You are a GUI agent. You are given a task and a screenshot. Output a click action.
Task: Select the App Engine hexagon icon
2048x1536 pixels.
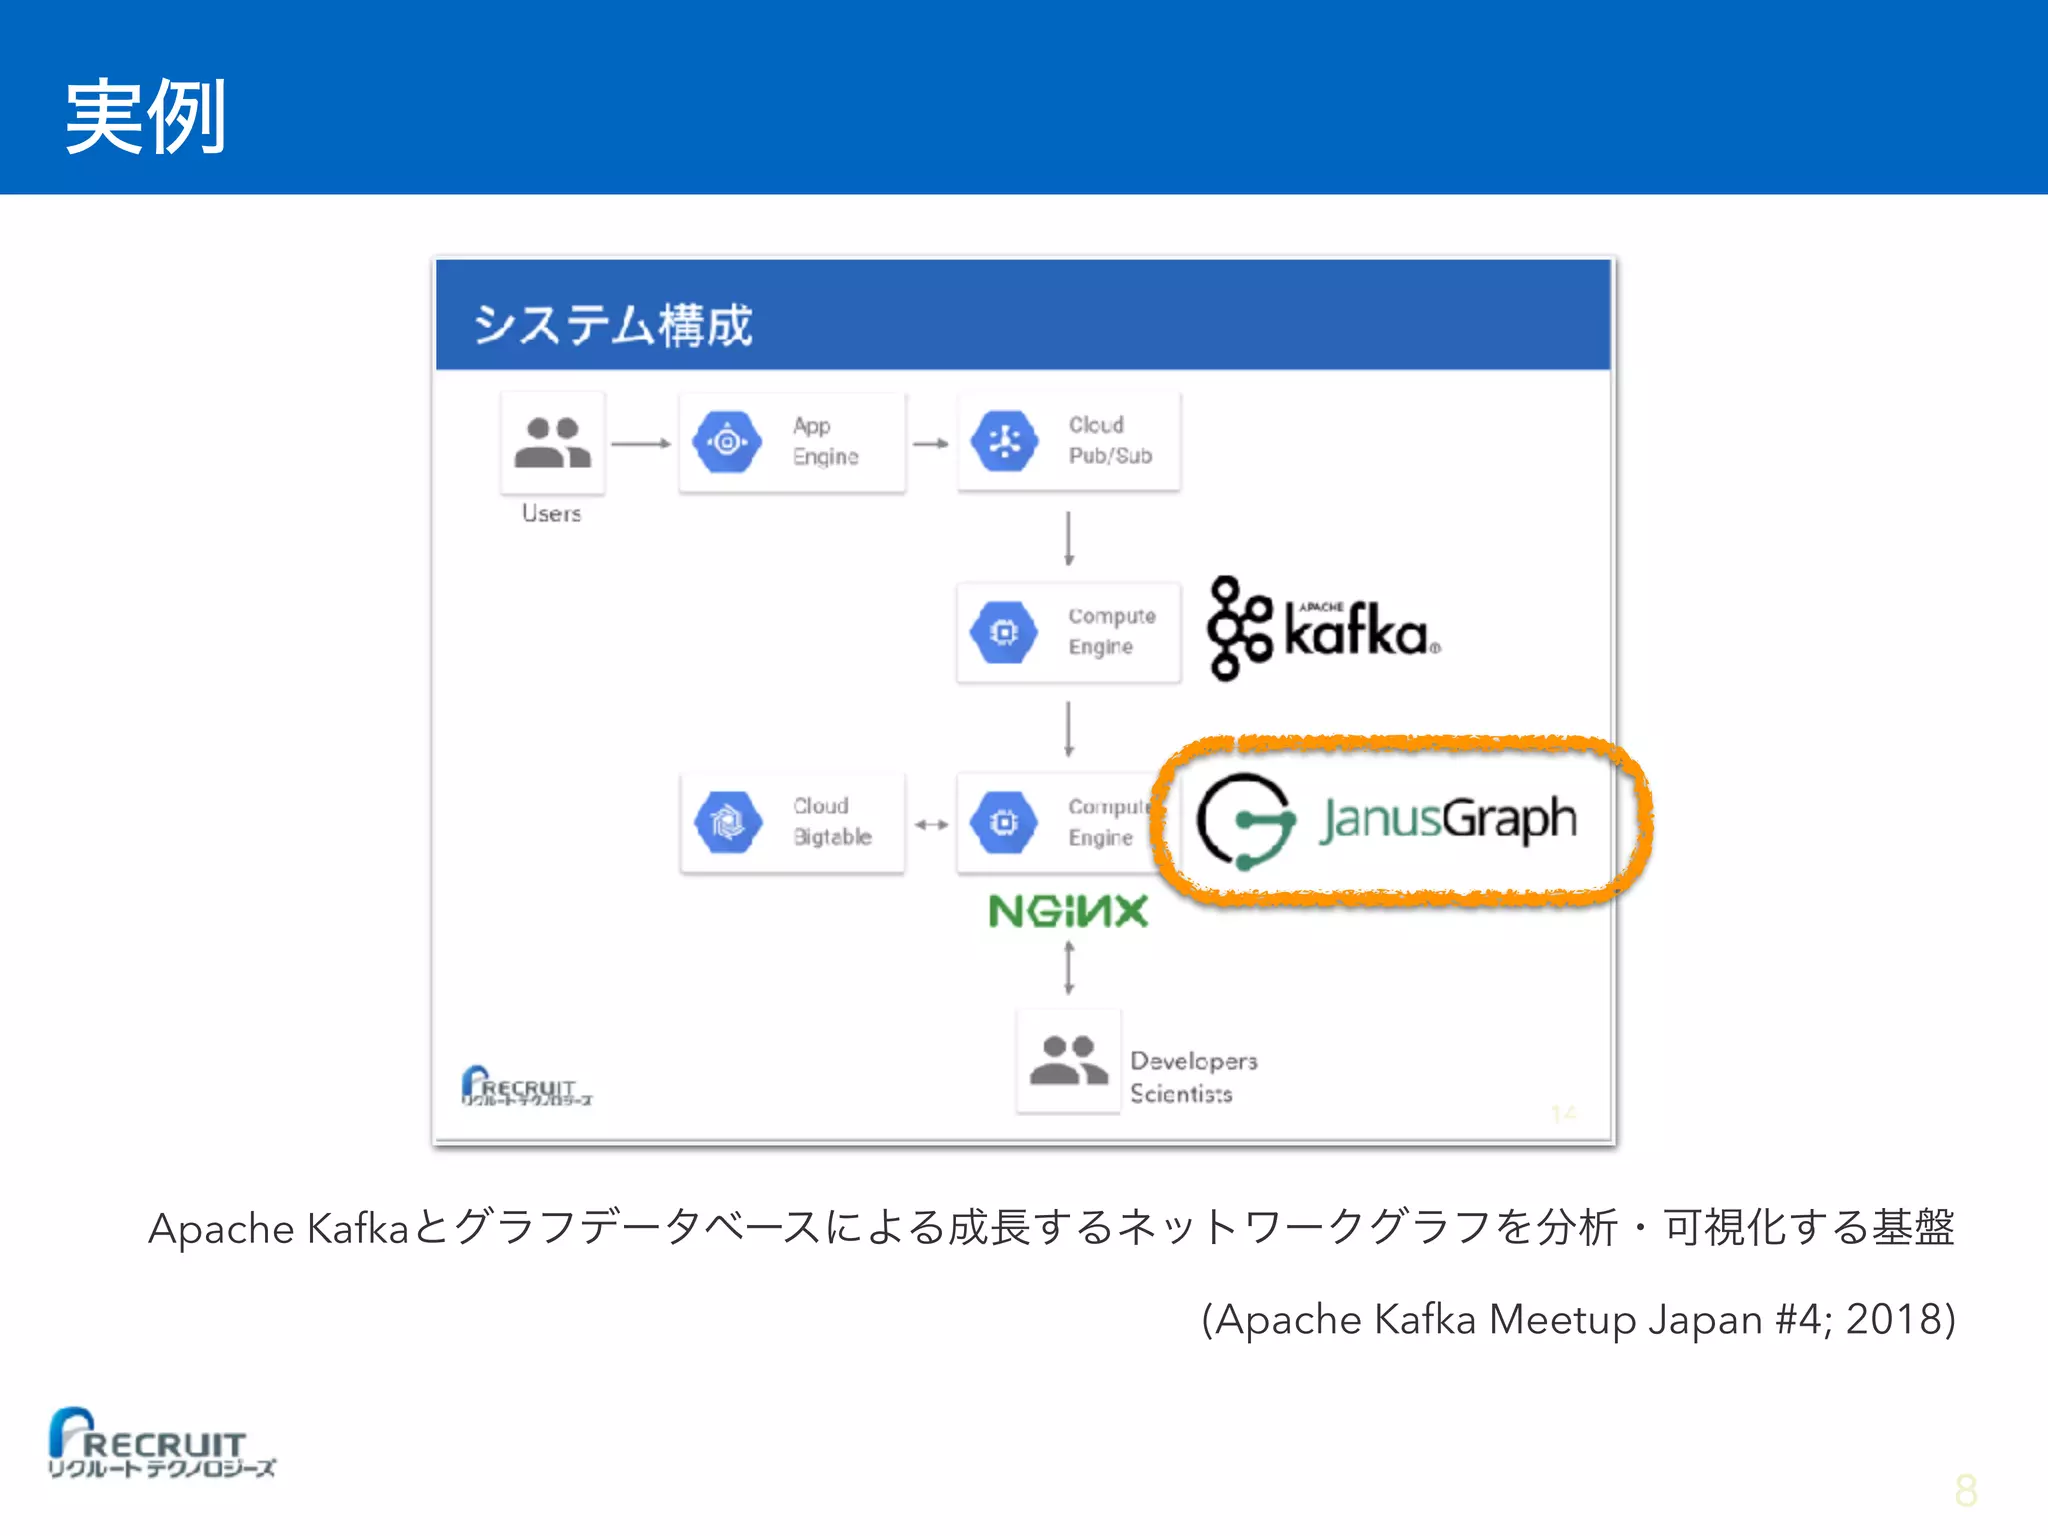tap(728, 441)
